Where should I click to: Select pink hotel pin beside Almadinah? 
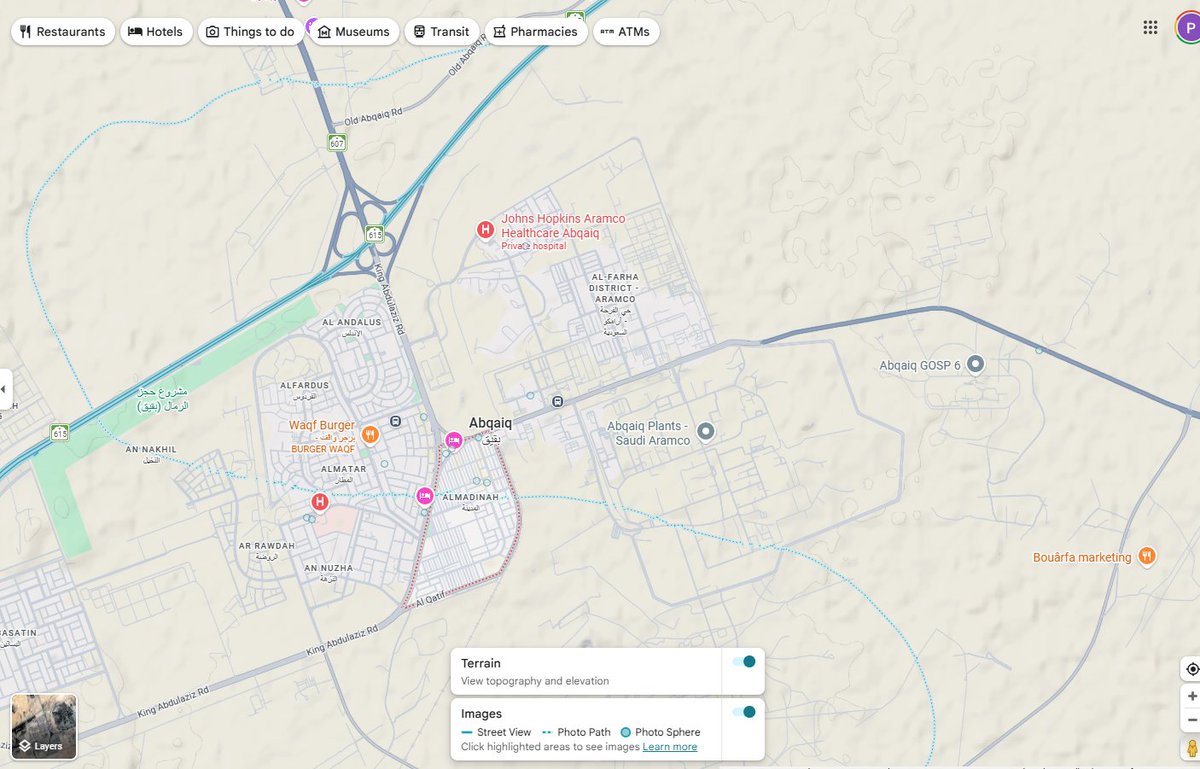click(x=424, y=496)
